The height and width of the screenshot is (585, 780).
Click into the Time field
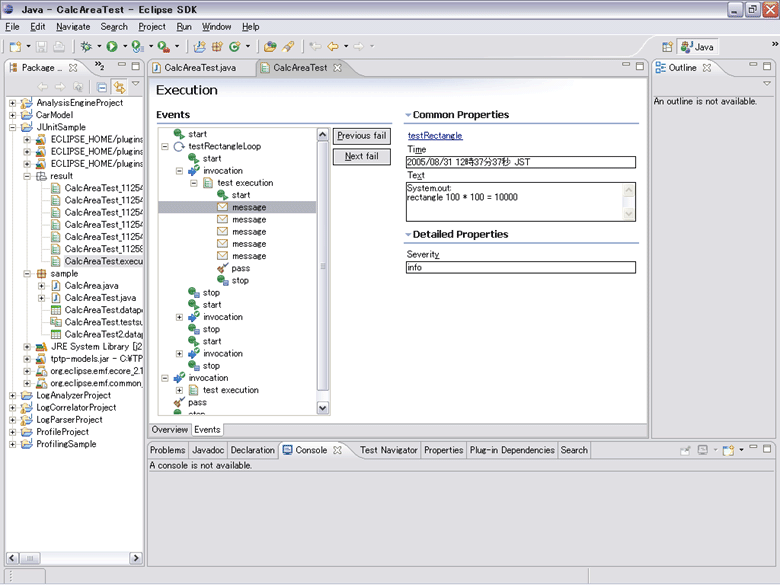(x=521, y=162)
